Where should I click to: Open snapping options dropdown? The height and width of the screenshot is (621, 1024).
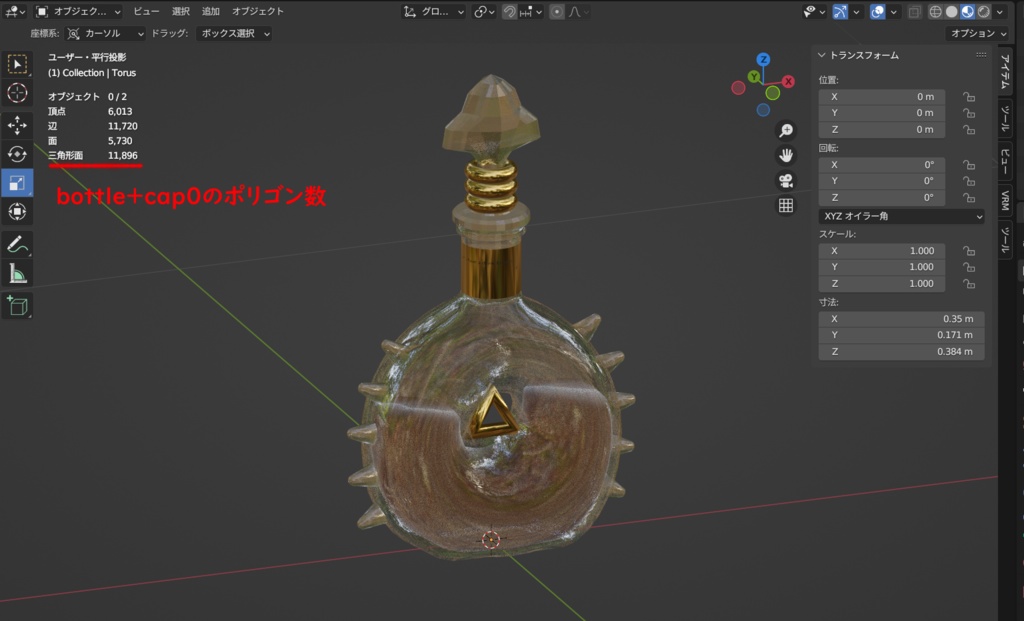531,12
